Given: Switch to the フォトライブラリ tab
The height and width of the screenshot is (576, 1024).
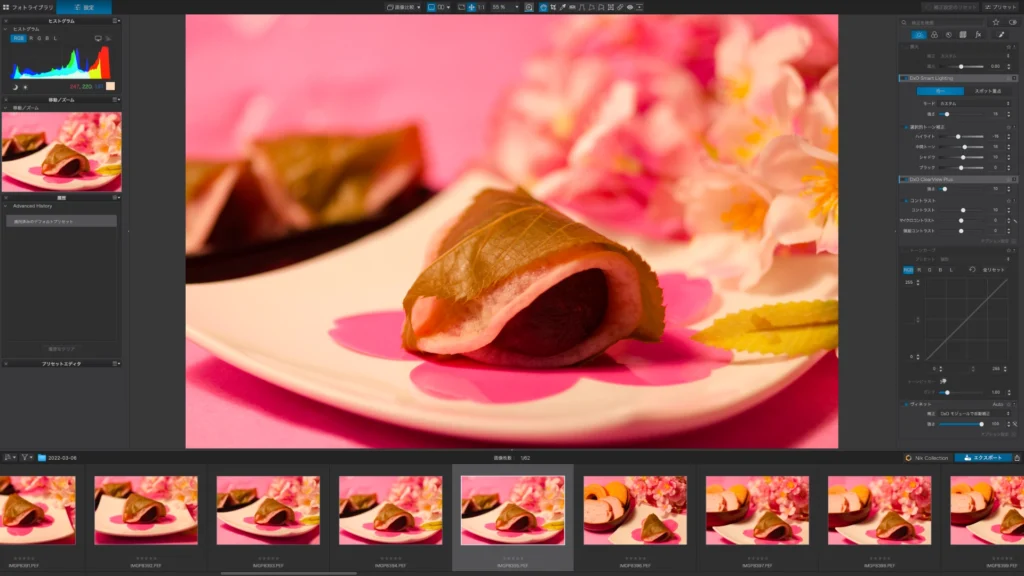Looking at the screenshot, I should pyautogui.click(x=27, y=7).
